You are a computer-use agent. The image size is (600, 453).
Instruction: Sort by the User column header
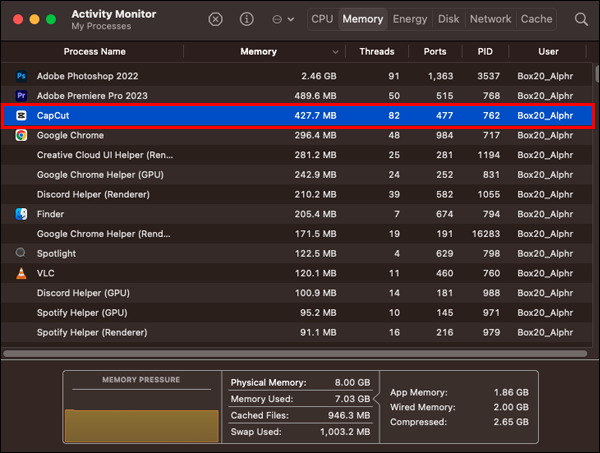(x=548, y=52)
